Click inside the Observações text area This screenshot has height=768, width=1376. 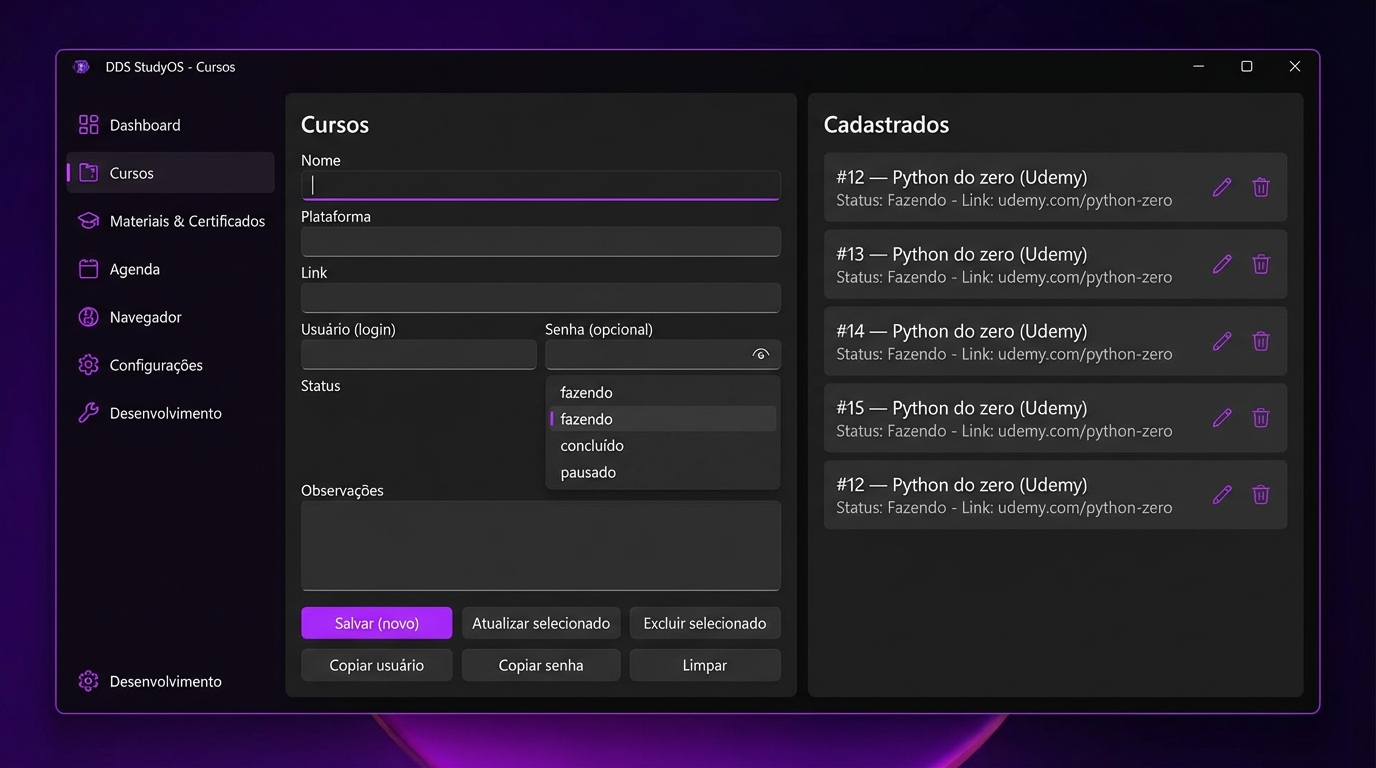(540, 545)
